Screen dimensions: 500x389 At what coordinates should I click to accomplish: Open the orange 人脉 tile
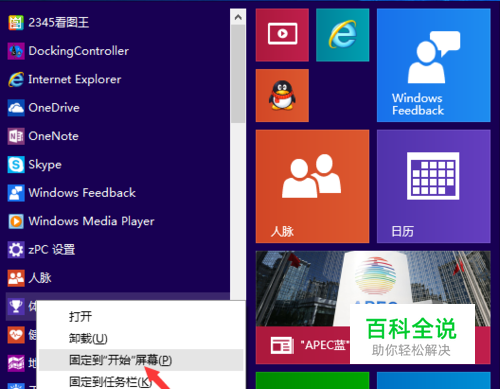(312, 186)
